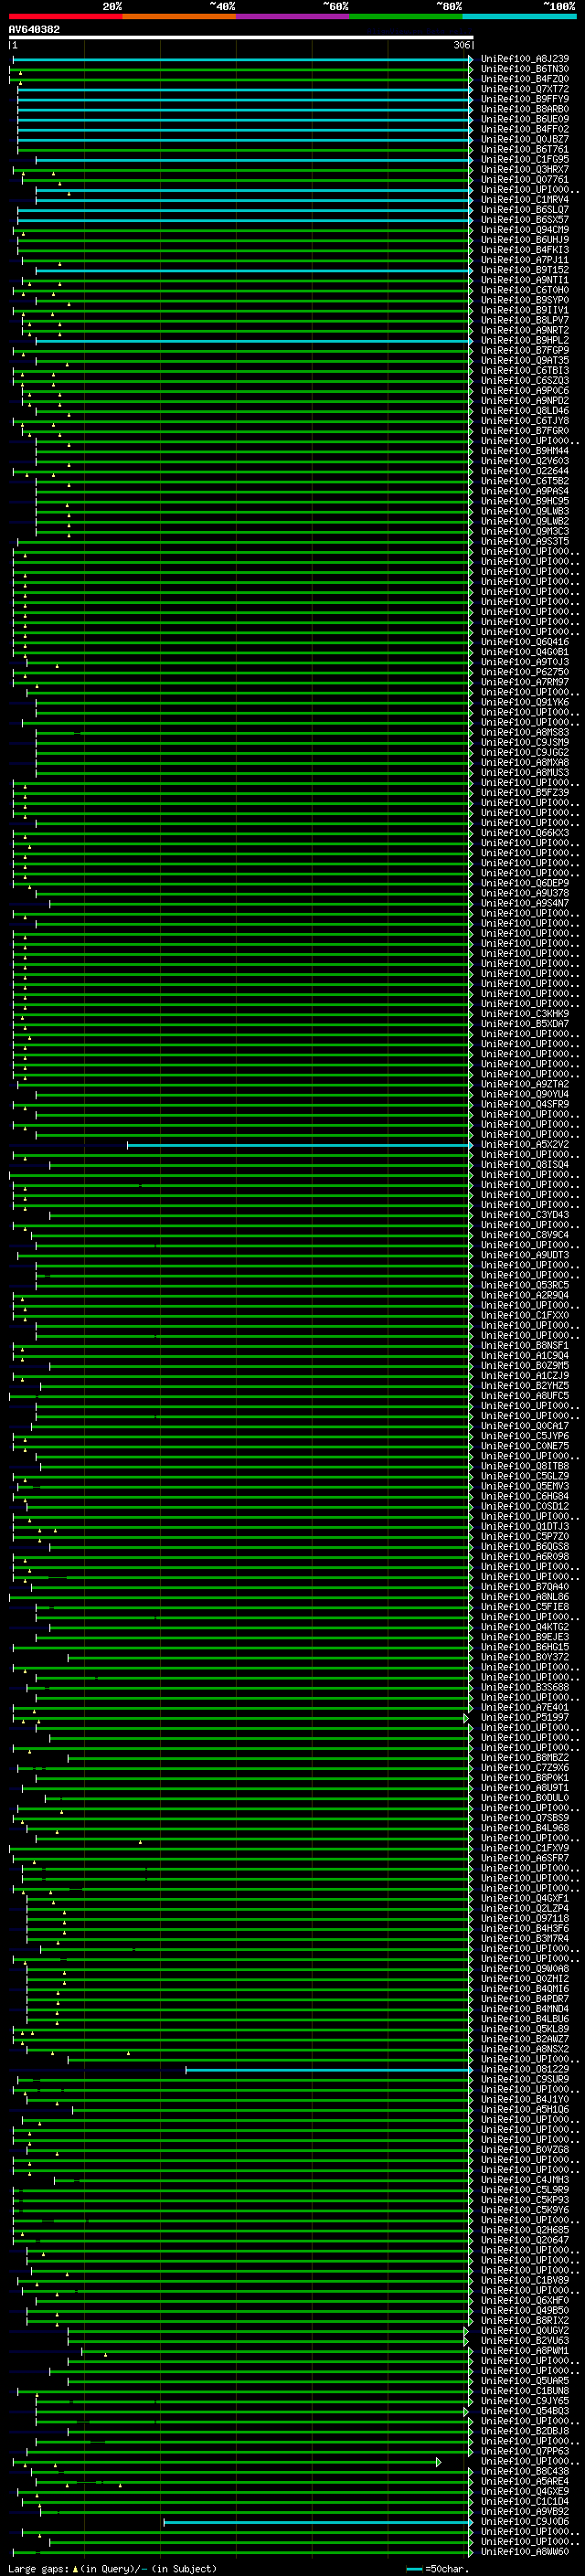Pick the UniRef100_Q9AT35 row label

525,361
